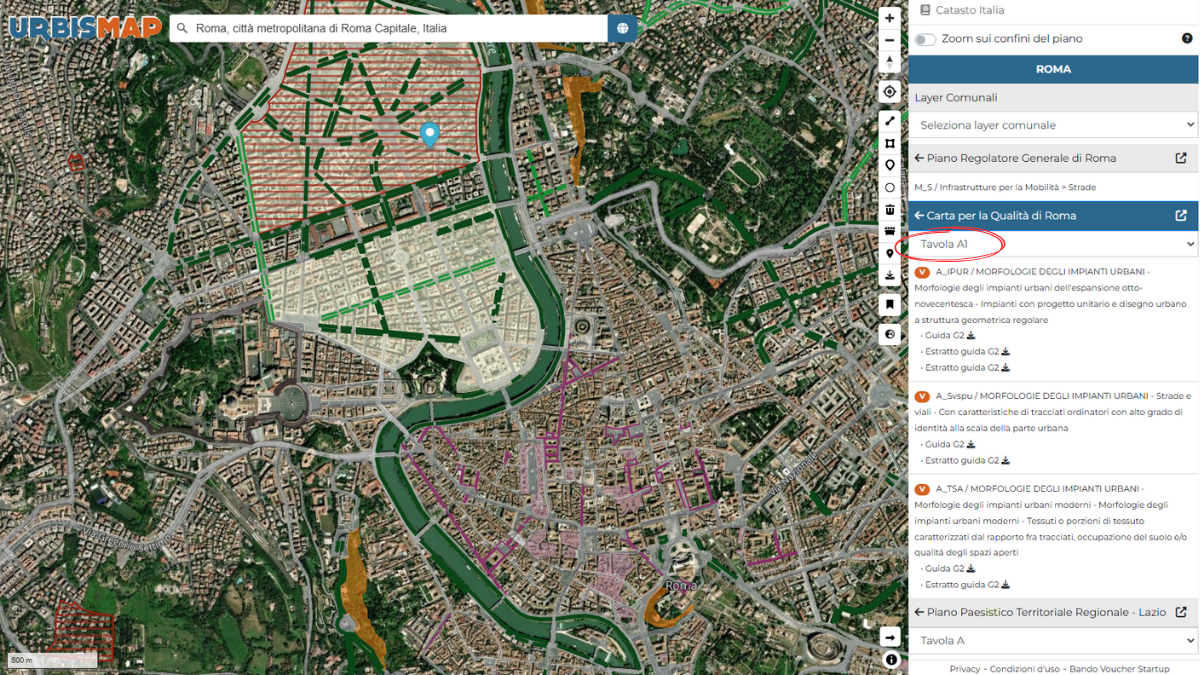Click the trash icon to clear map drawings
1200x675 pixels.
889,208
